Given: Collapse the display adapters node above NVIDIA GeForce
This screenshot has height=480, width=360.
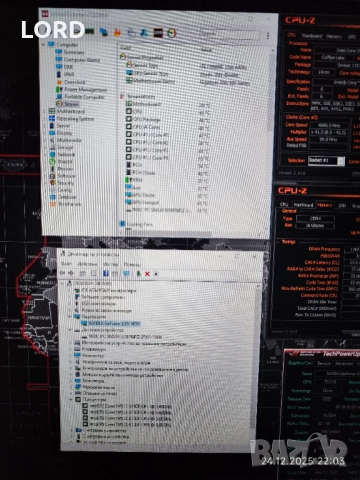Looking at the screenshot, I should pos(70,316).
